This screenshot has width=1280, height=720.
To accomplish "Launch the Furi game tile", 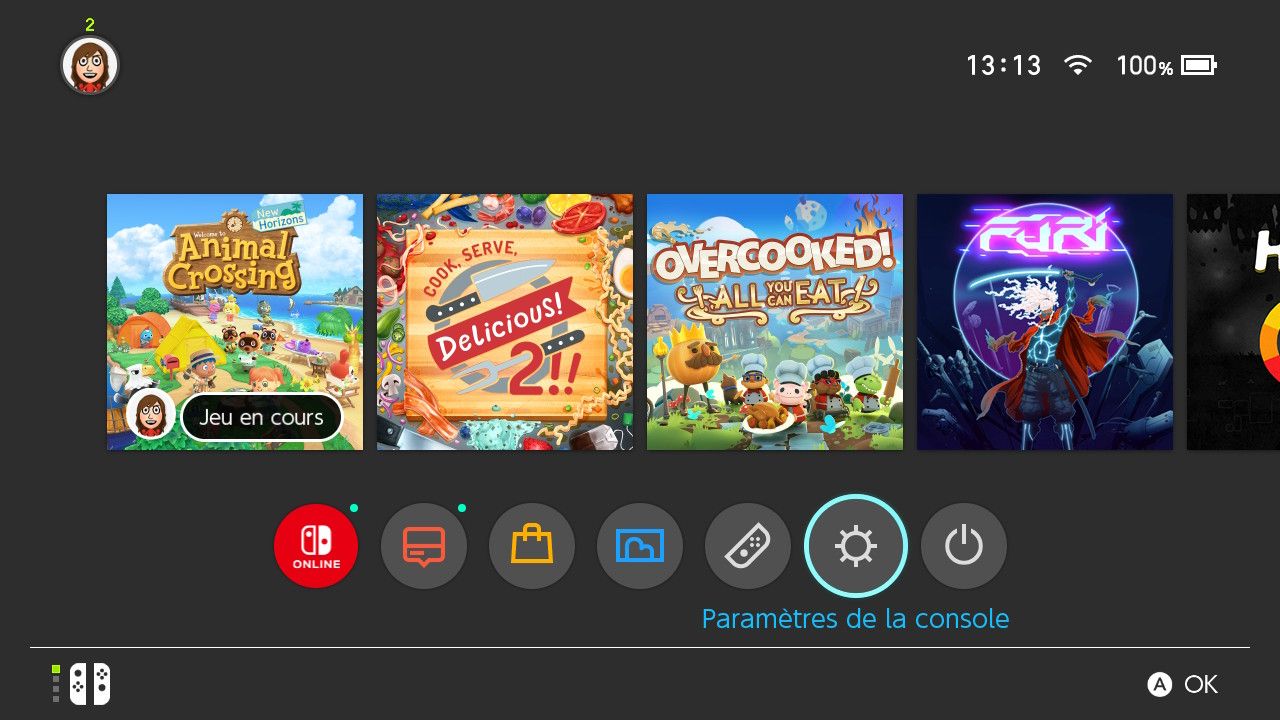I will point(1045,322).
